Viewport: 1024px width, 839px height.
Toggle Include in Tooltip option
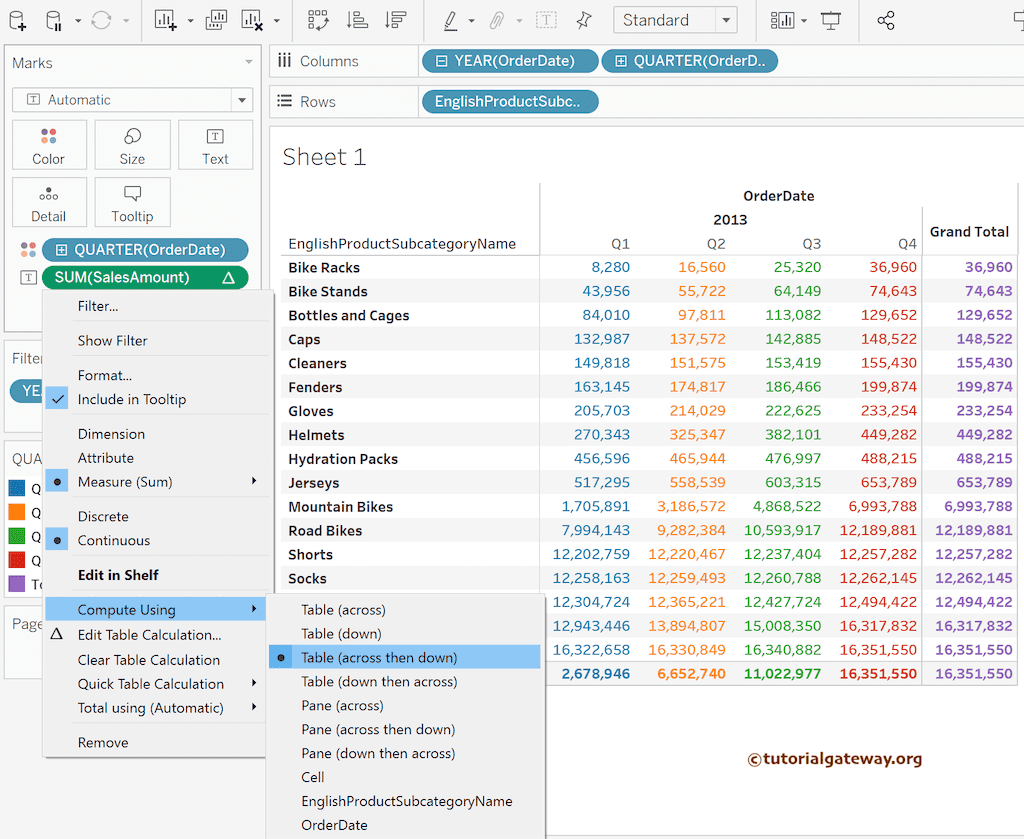[132, 399]
